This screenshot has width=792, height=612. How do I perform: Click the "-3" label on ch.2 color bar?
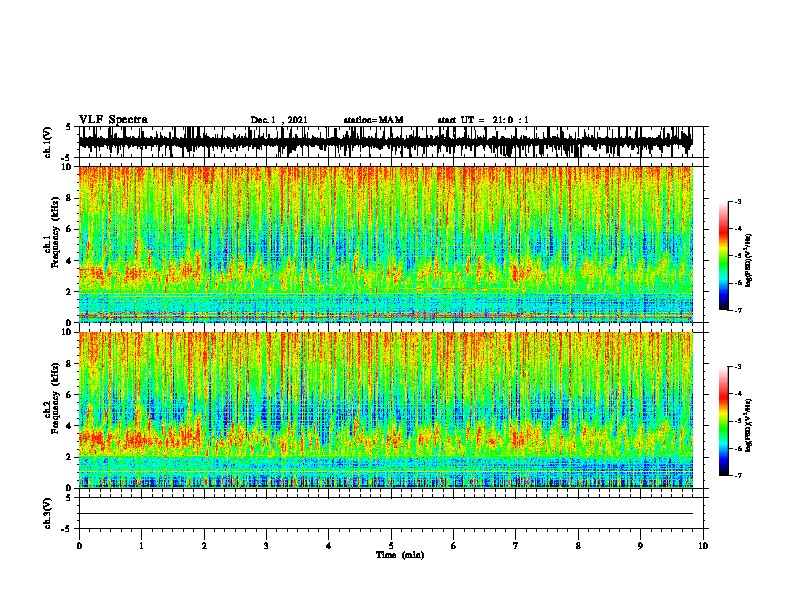(738, 367)
